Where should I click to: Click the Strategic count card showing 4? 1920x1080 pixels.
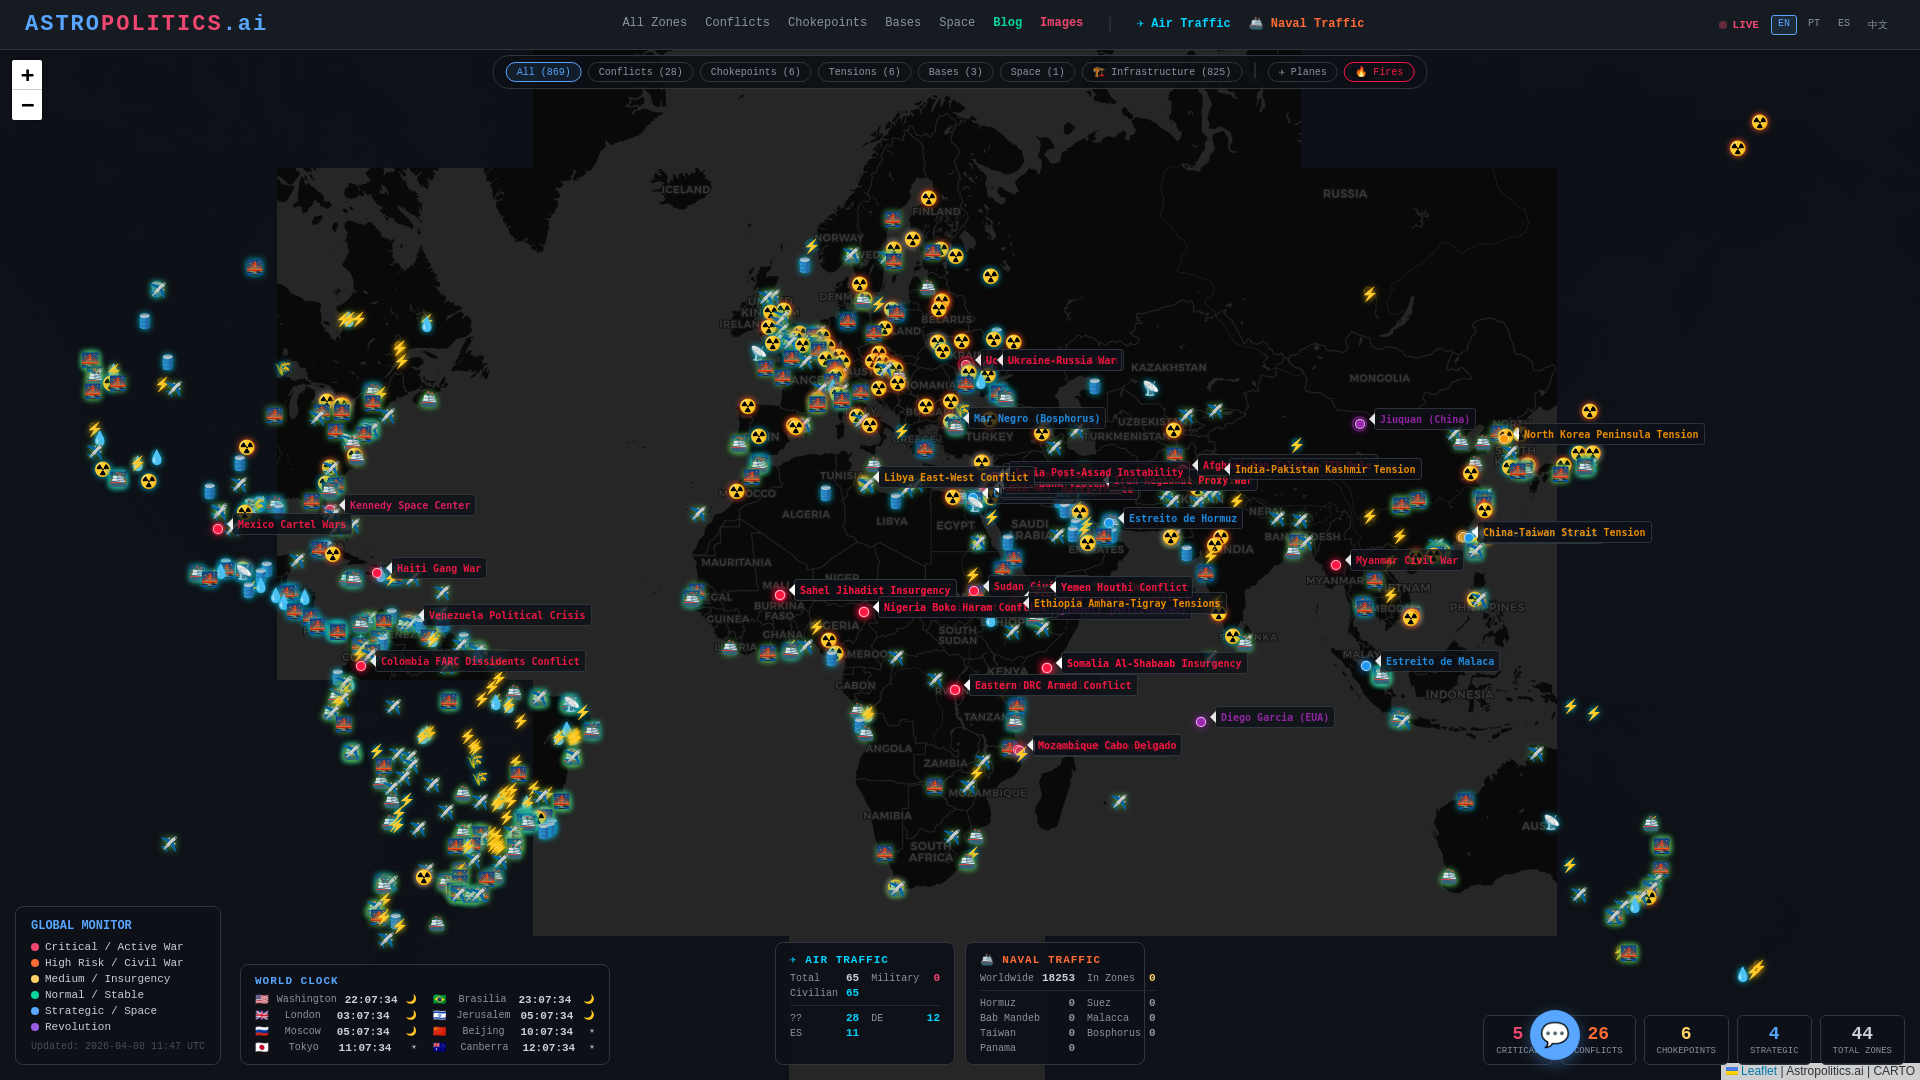[1774, 1040]
